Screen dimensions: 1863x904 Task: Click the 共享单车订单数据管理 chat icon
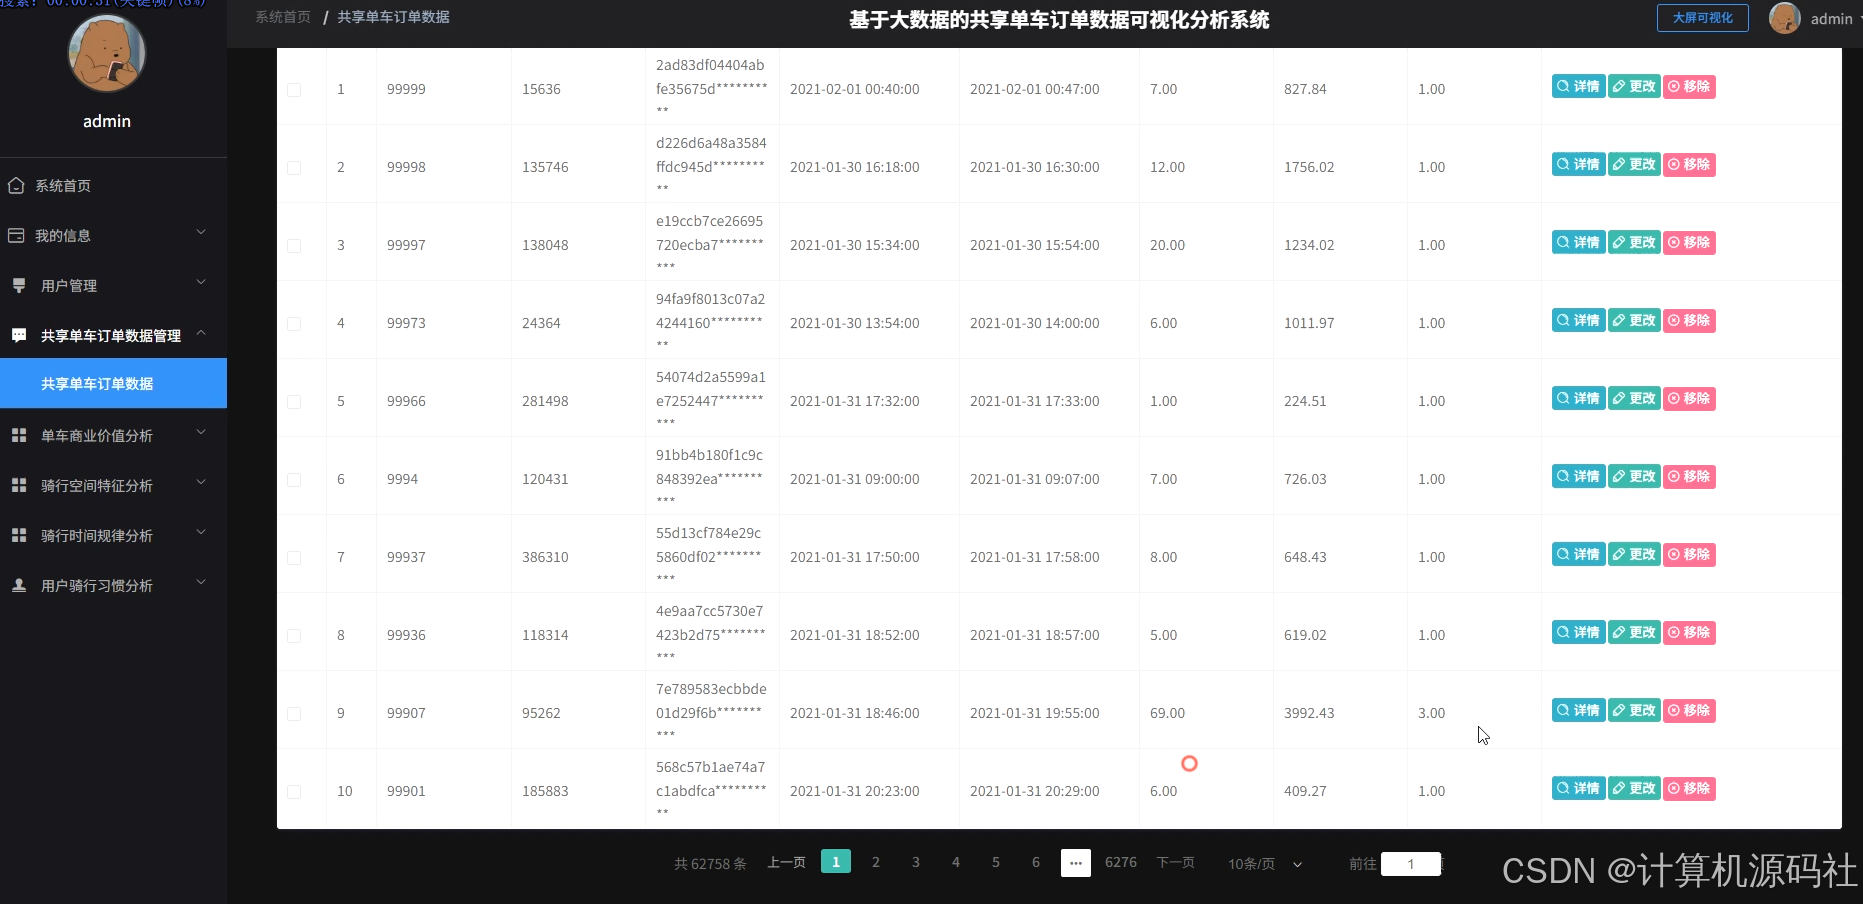(x=19, y=336)
